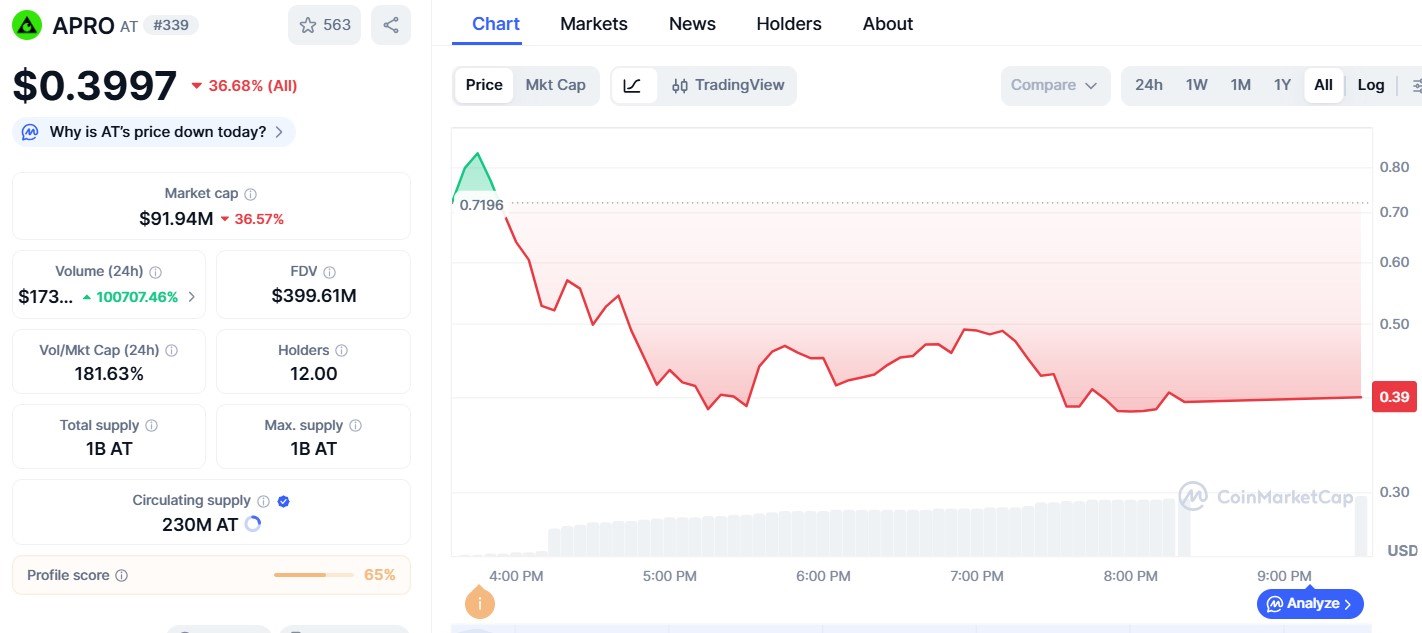Click the orange event marker below chart

(x=480, y=603)
